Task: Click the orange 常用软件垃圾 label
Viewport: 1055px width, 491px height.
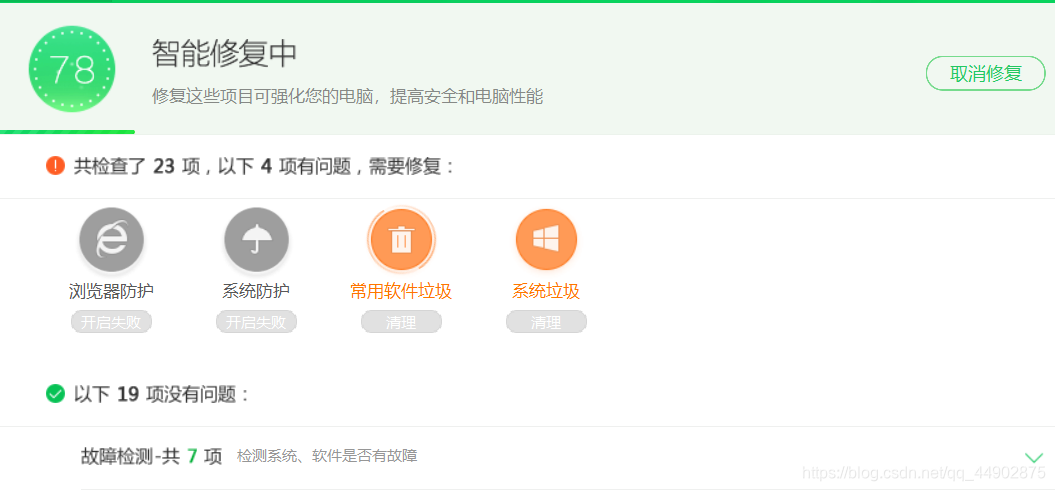Action: pos(401,291)
